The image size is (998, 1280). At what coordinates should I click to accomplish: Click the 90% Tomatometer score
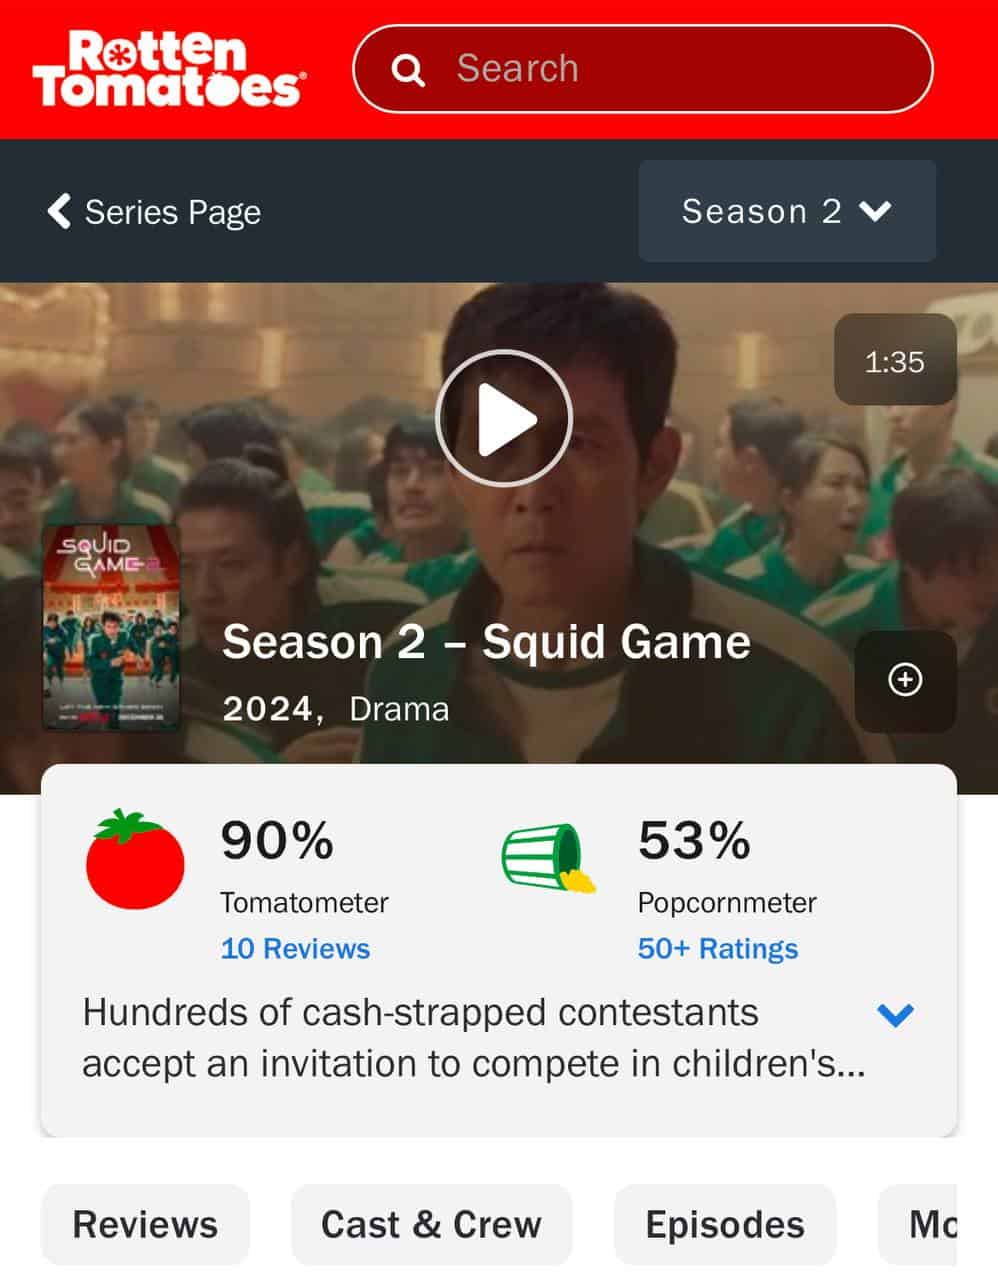click(277, 840)
